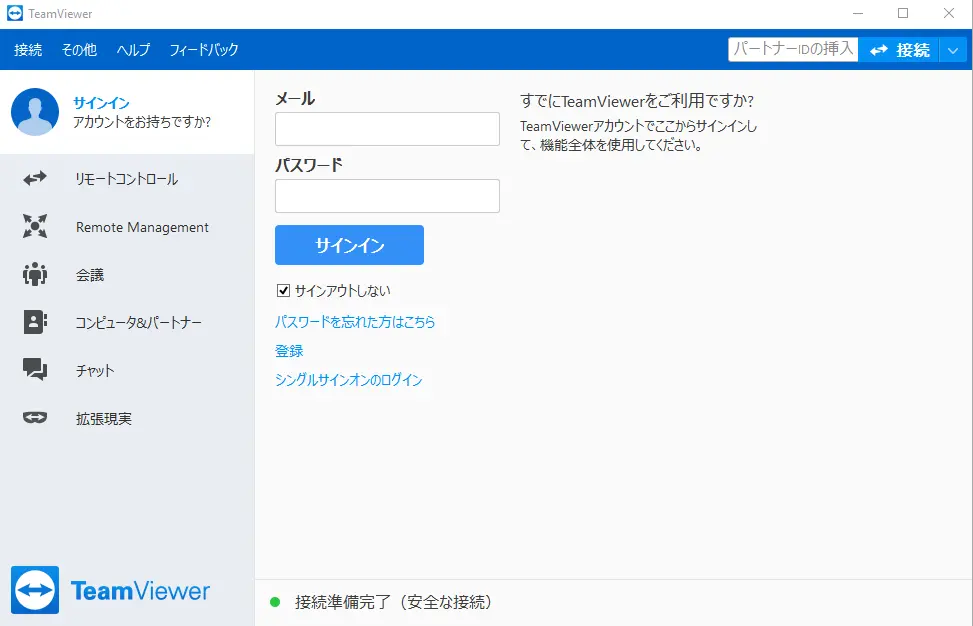Click the blue サインイン button
Image resolution: width=973 pixels, height=626 pixels.
[x=349, y=245]
